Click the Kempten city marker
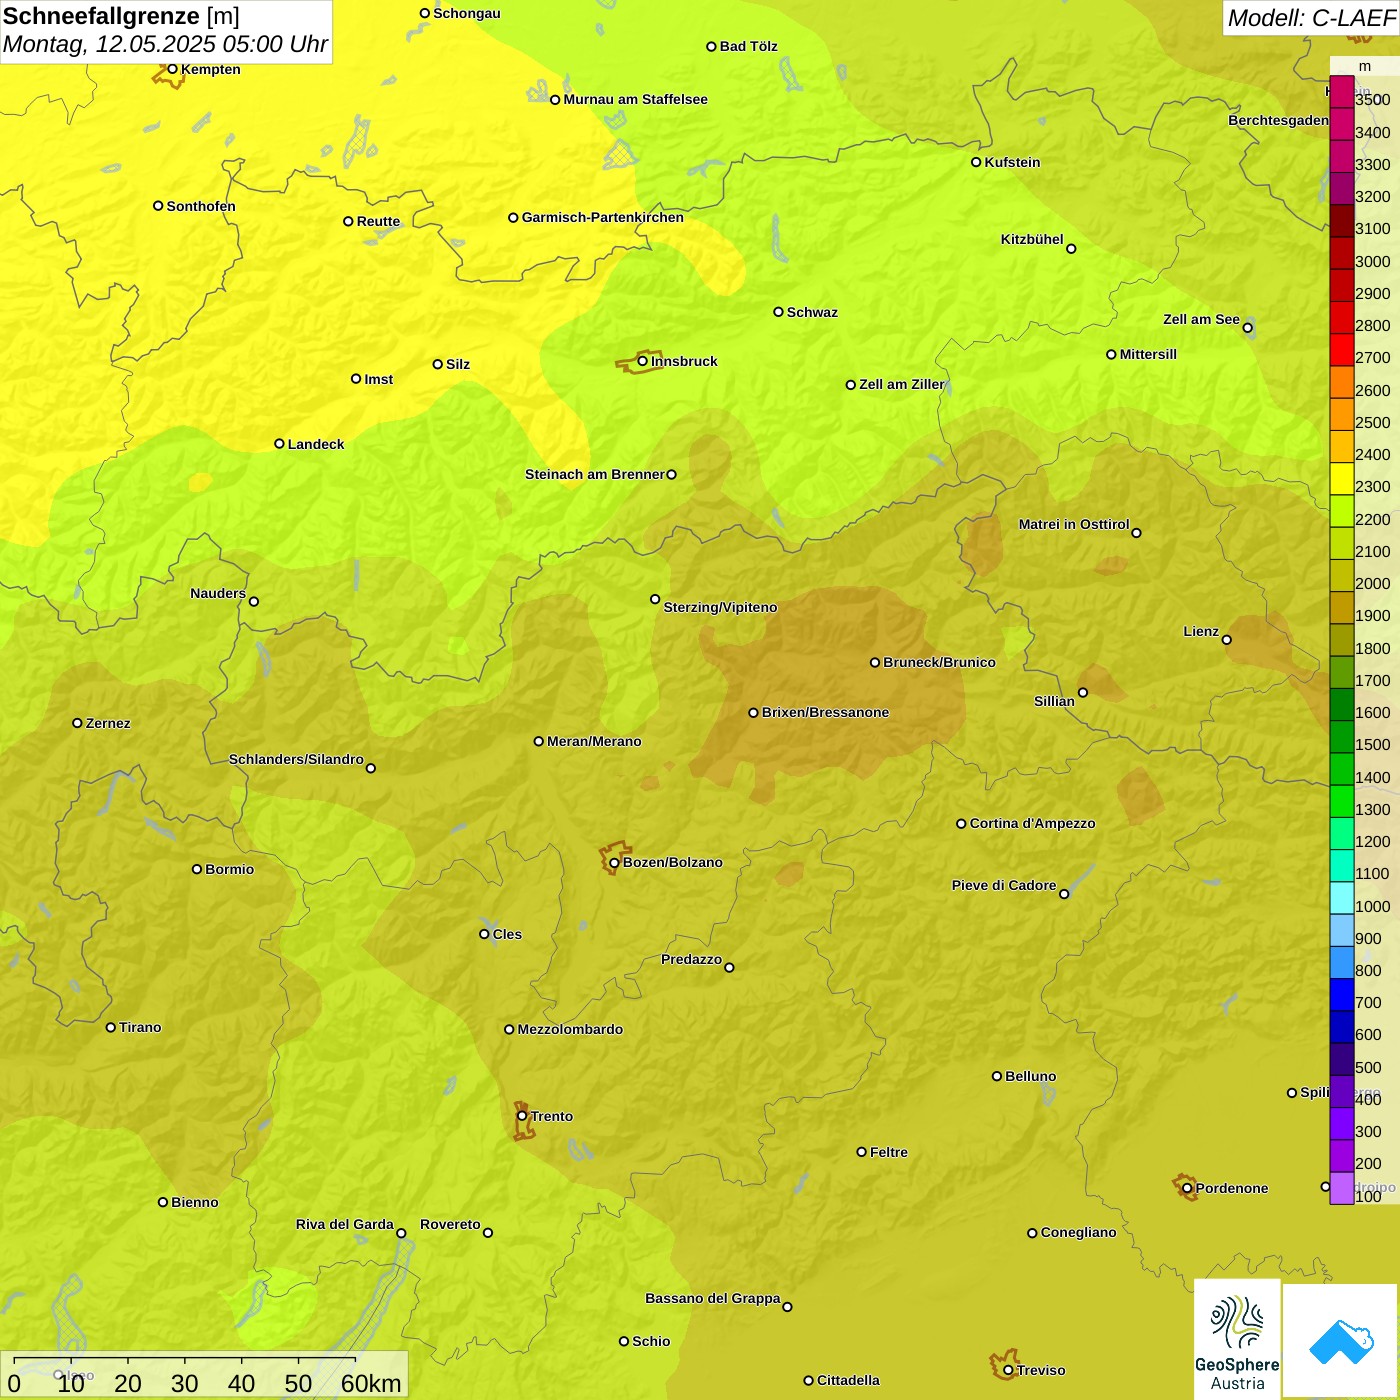Image resolution: width=1400 pixels, height=1400 pixels. (x=172, y=69)
